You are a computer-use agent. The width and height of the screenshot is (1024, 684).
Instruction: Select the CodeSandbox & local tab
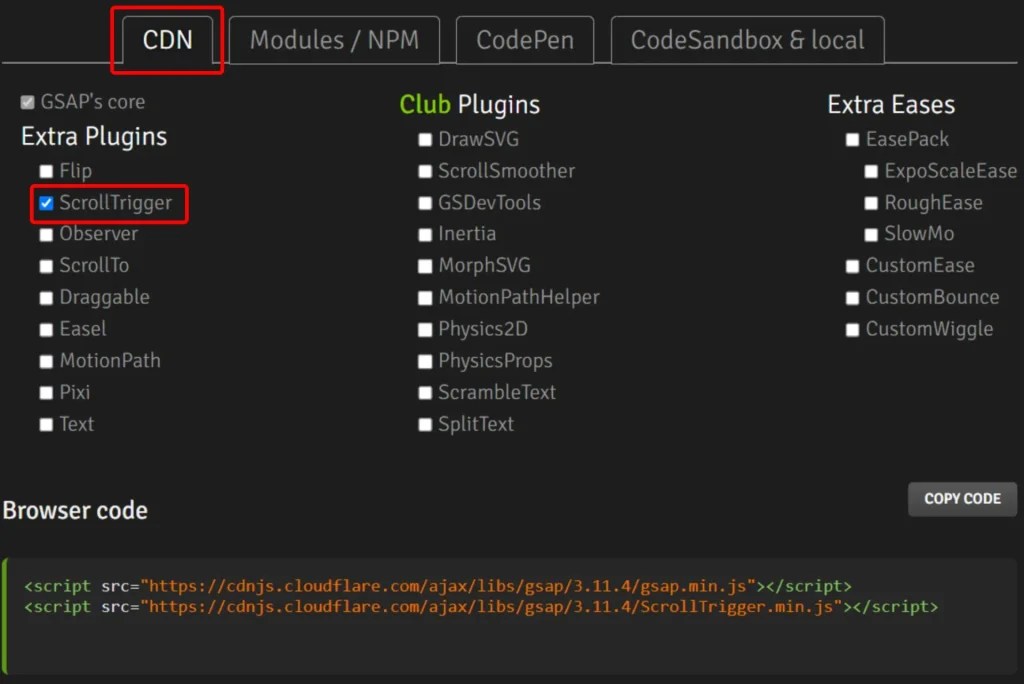click(x=746, y=40)
